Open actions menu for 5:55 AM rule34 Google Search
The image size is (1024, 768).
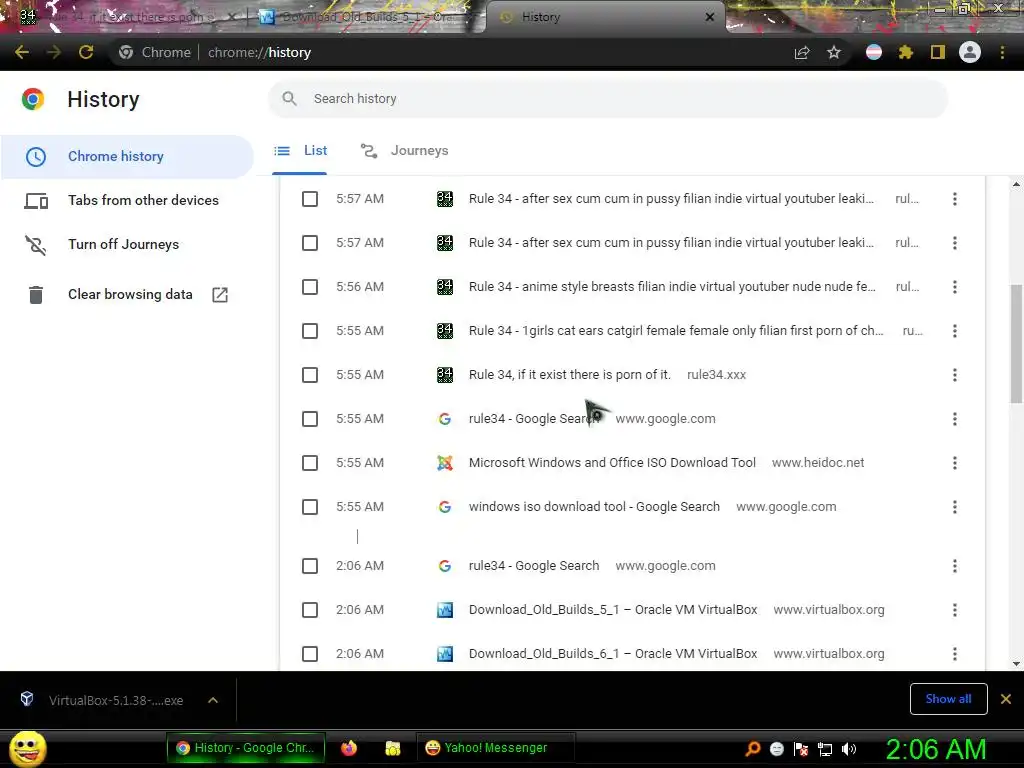point(955,419)
